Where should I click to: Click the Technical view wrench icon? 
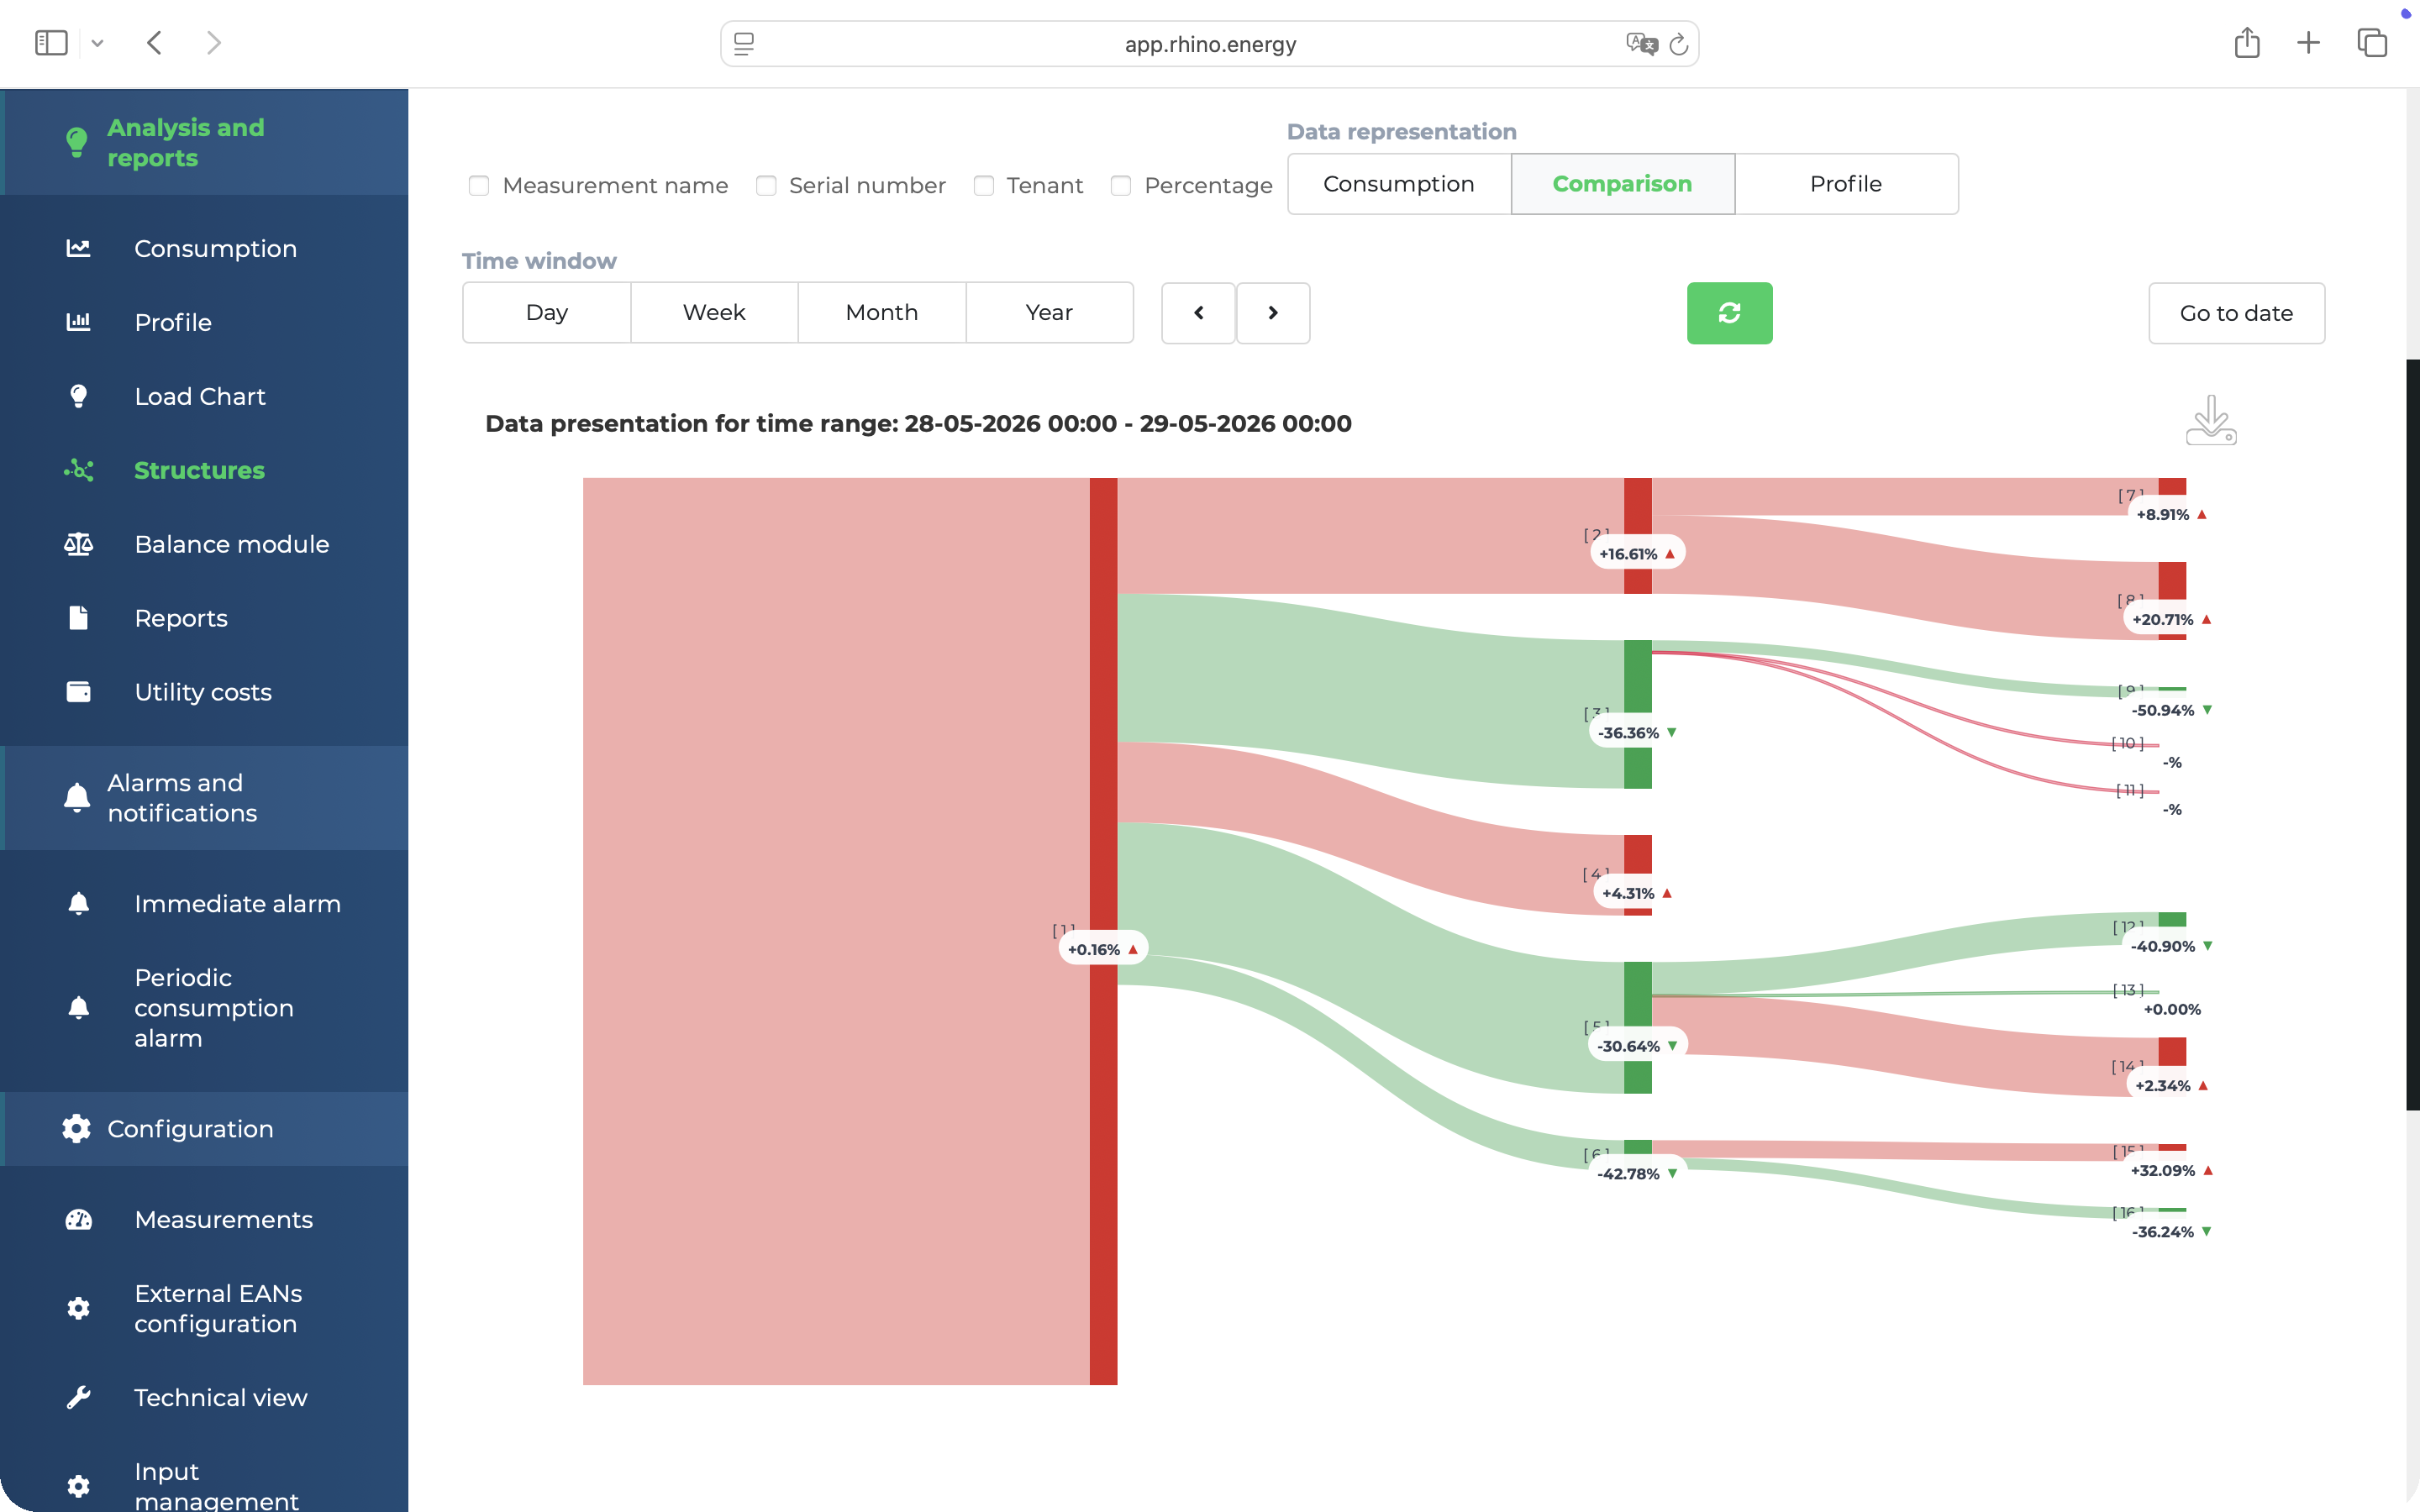click(78, 1397)
